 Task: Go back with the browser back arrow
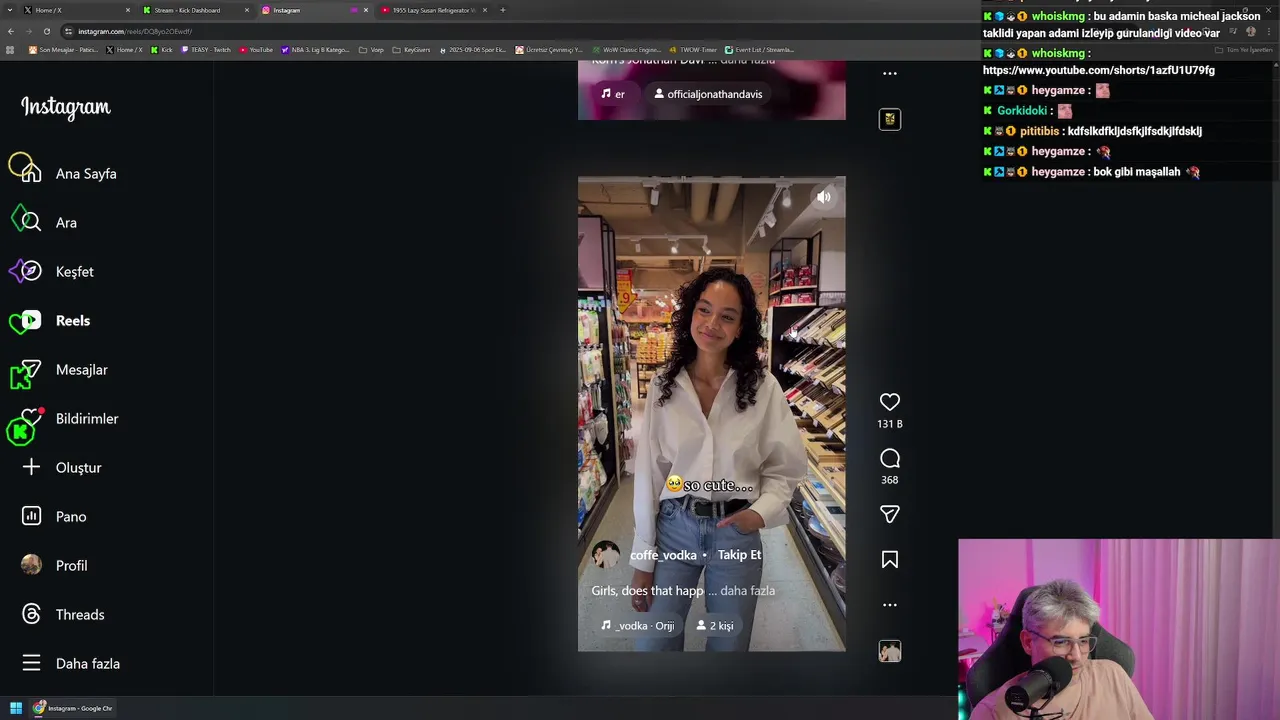pos(10,31)
